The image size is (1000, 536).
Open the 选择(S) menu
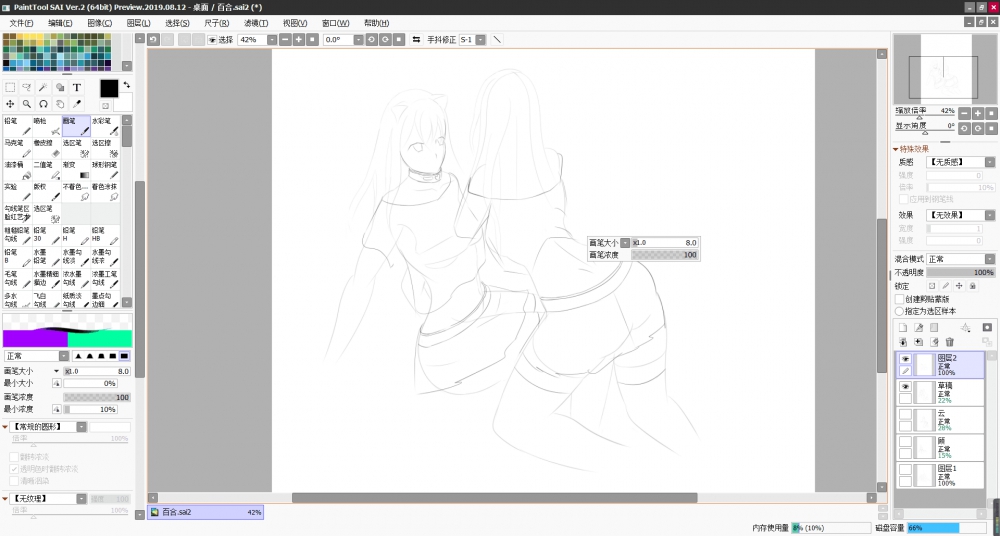click(177, 23)
